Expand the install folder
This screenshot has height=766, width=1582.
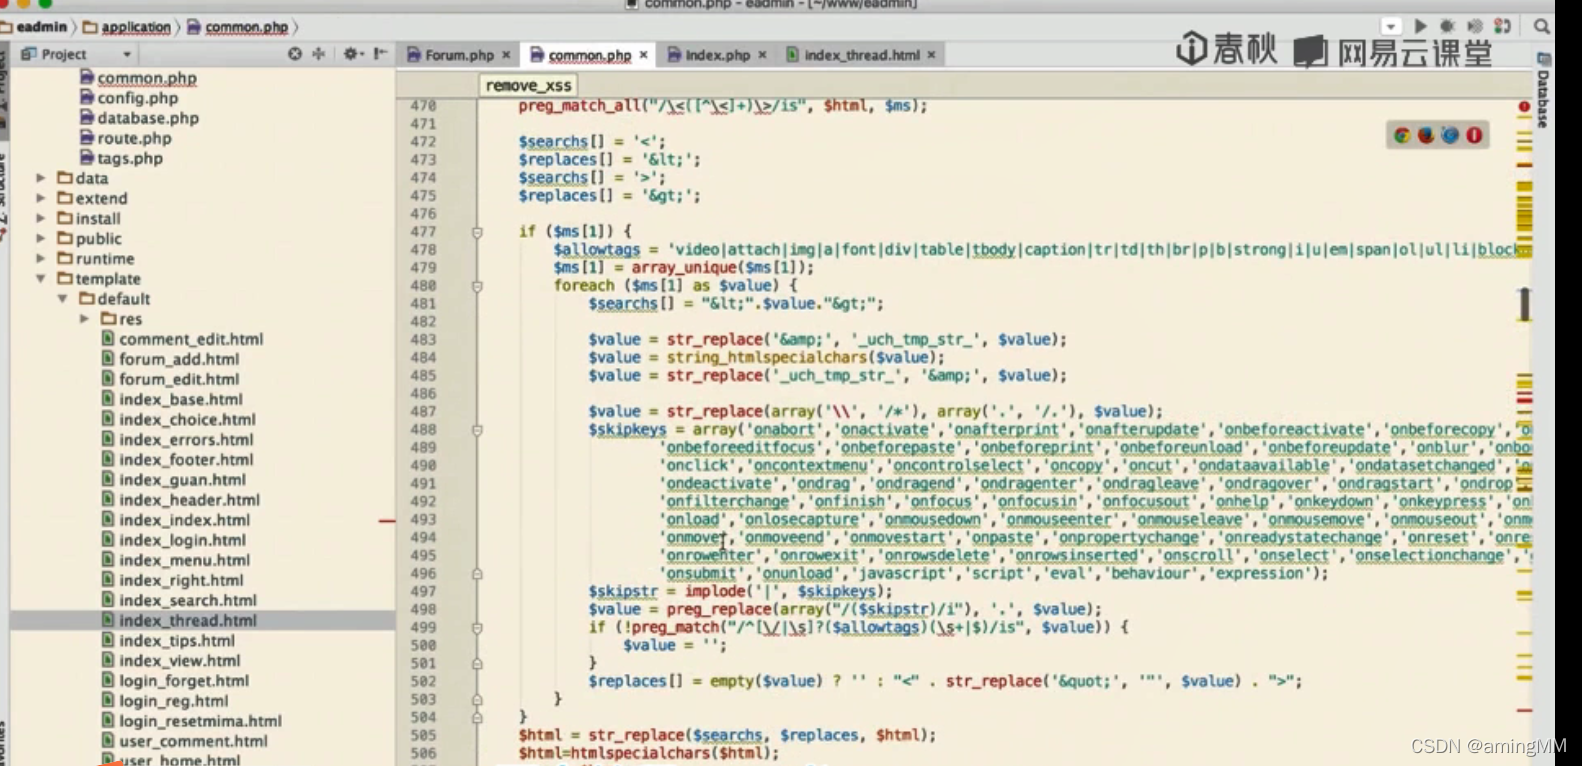pos(41,218)
